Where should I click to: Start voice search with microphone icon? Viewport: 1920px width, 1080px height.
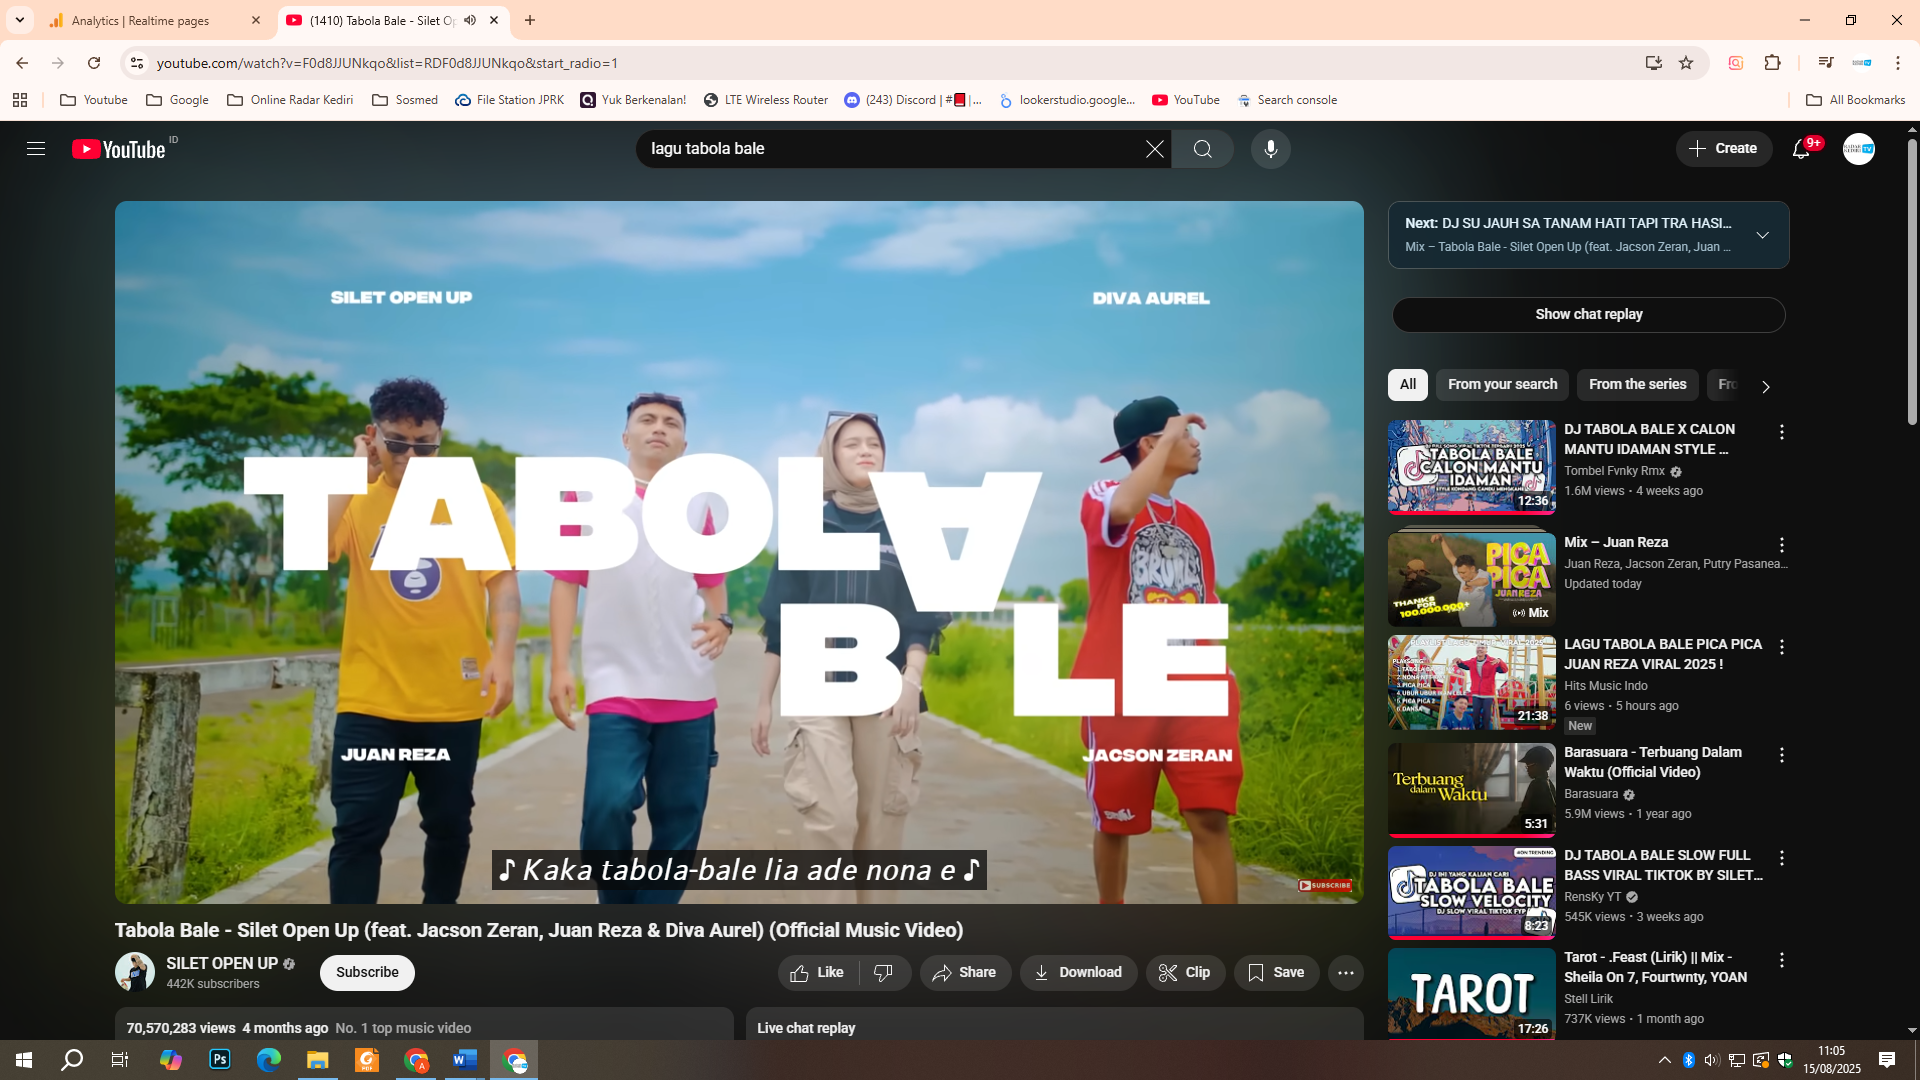pos(1270,149)
